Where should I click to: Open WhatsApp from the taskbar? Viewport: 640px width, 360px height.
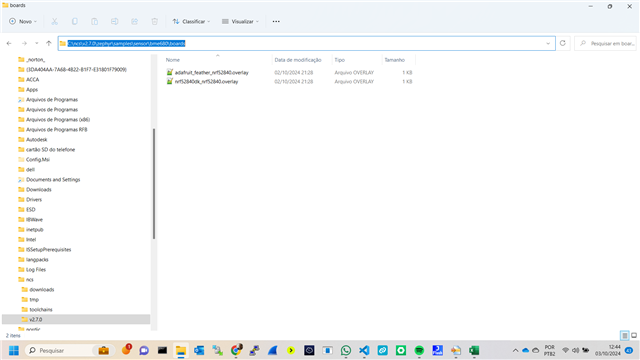pos(346,350)
